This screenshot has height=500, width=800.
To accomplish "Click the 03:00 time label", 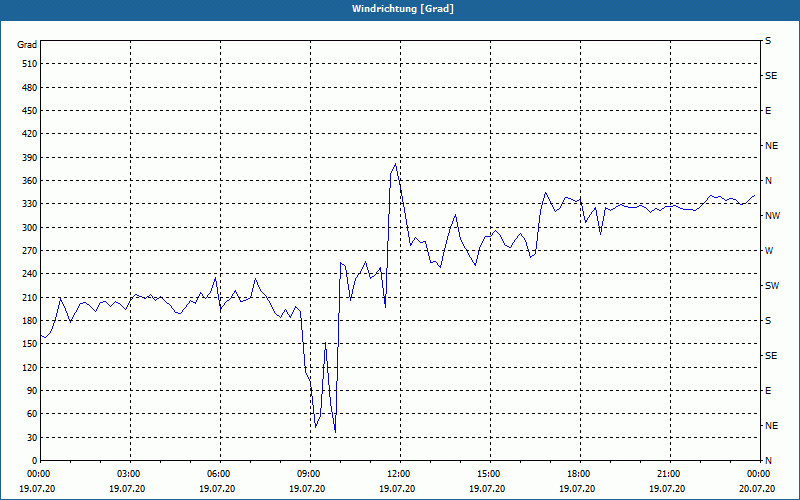I will tap(131, 474).
